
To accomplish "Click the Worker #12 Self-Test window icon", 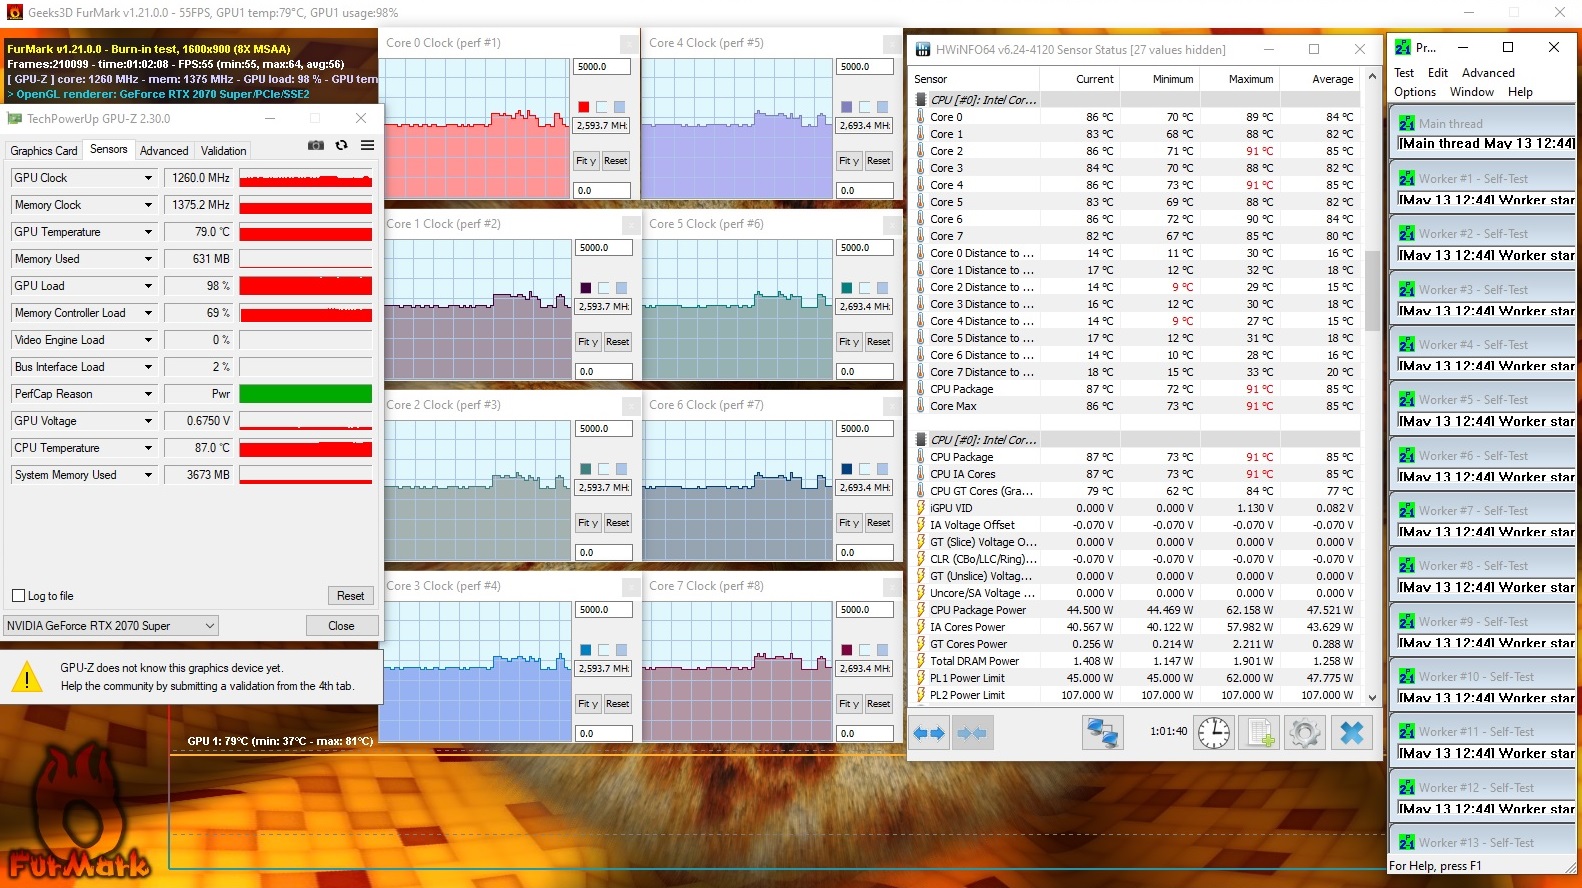I will point(1407,787).
